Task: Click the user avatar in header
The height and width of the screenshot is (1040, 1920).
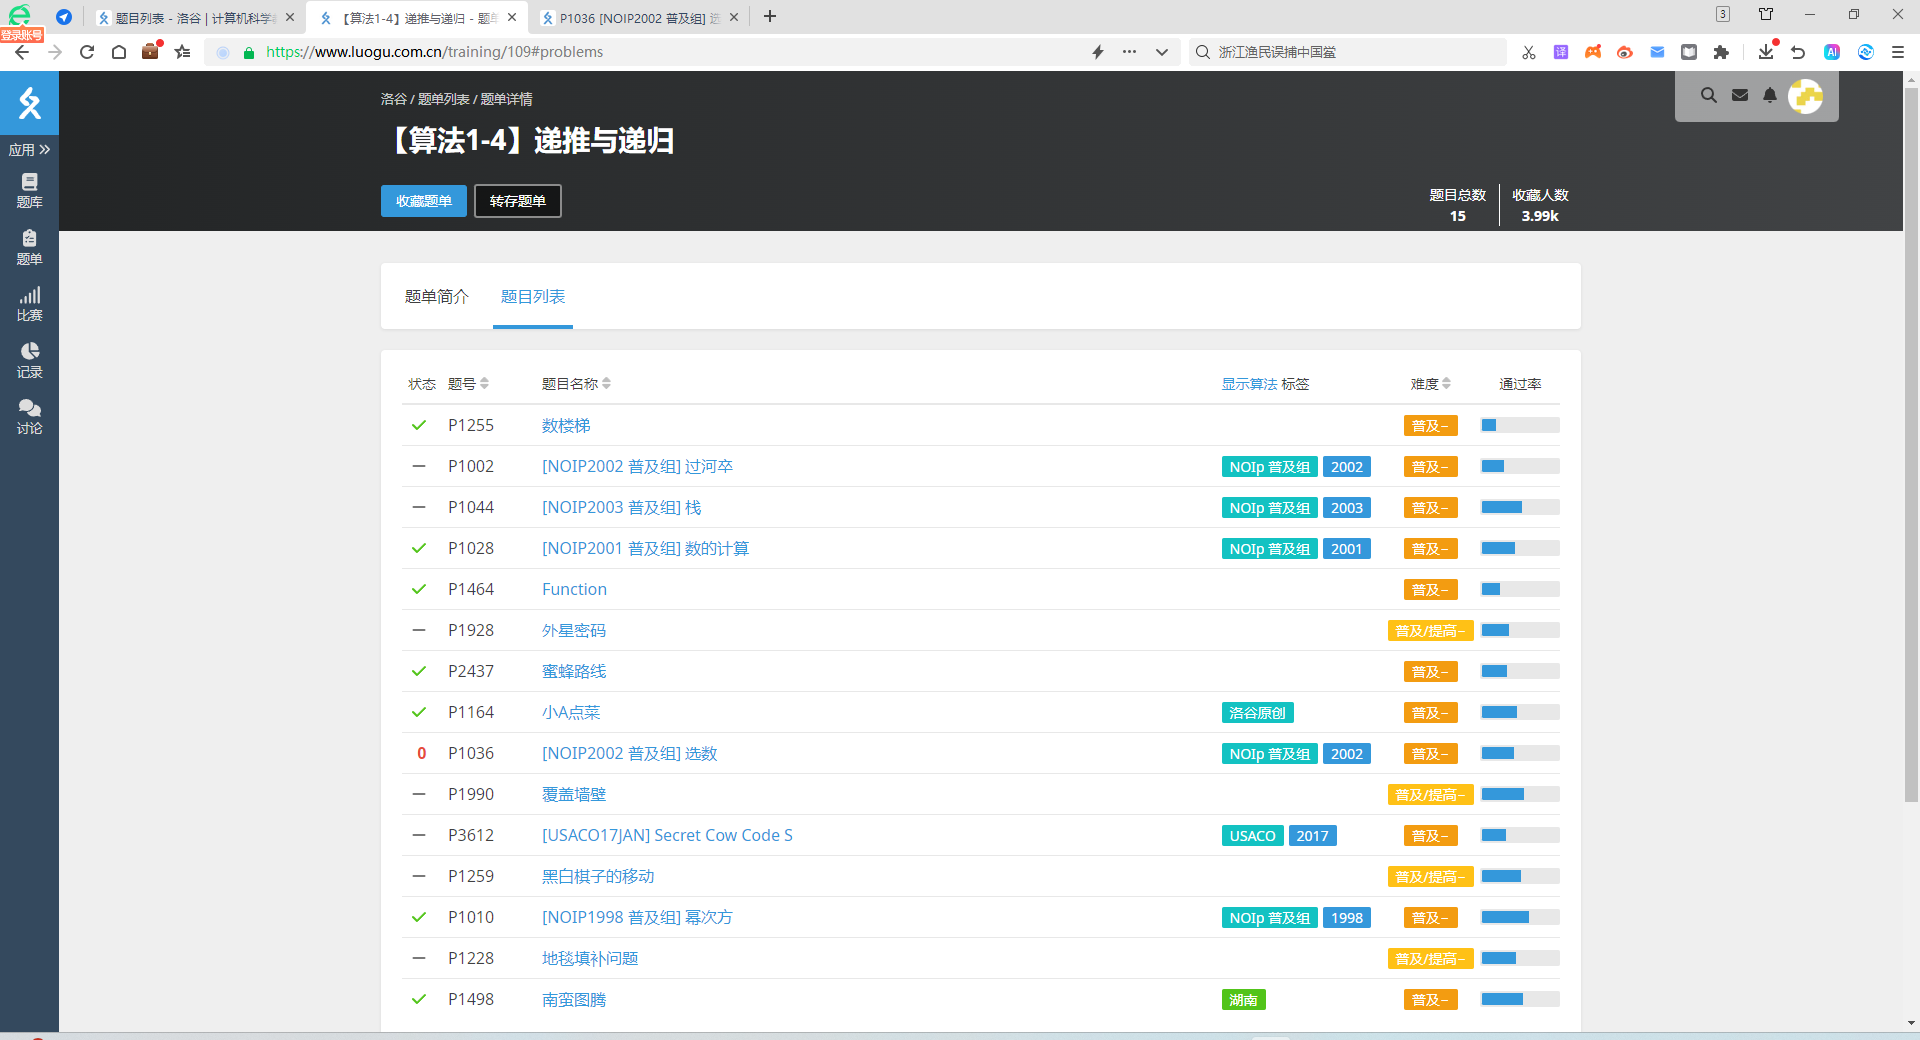Action: (1806, 96)
